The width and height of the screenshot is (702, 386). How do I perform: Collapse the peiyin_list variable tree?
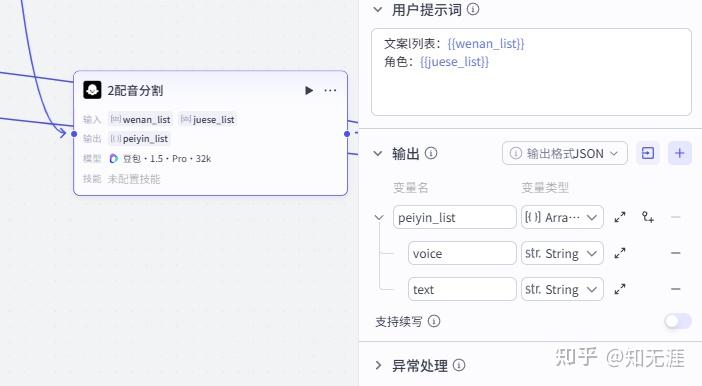[x=379, y=218]
